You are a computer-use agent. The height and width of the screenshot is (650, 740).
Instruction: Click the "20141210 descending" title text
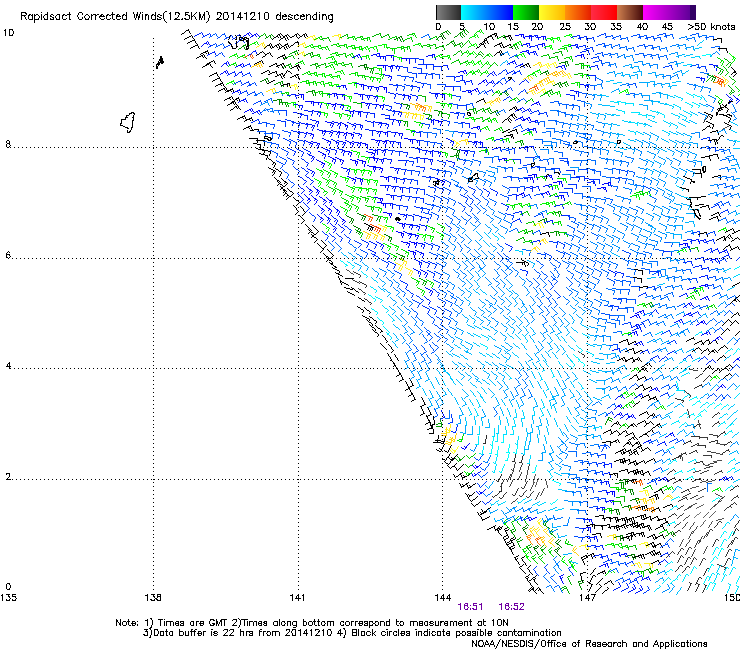[275, 17]
